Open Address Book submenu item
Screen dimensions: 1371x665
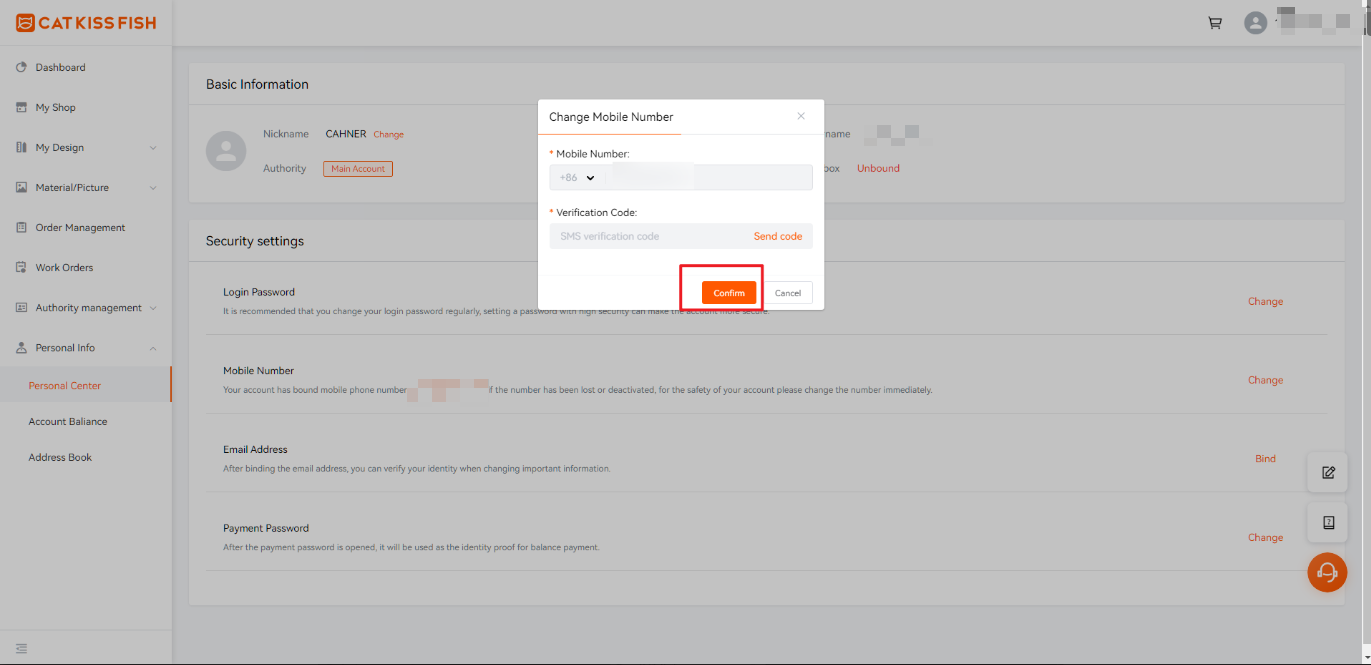[60, 457]
